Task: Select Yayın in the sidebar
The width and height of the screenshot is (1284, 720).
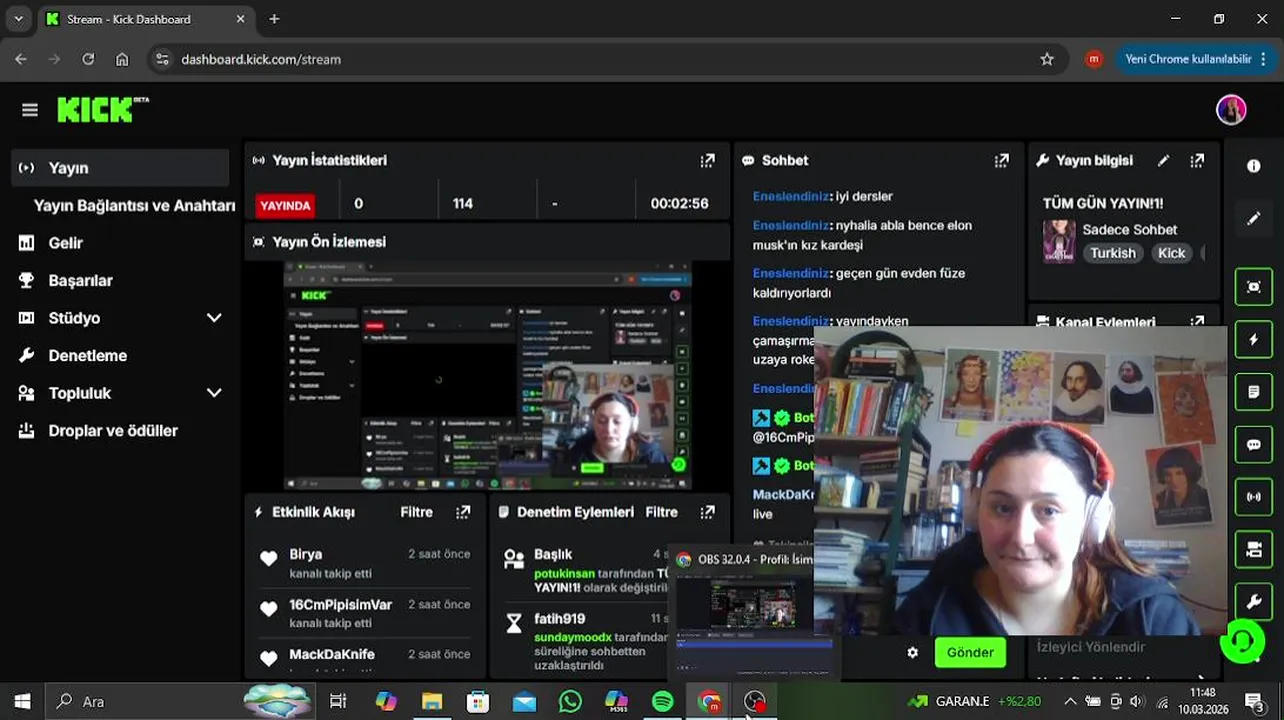Action: (121, 168)
